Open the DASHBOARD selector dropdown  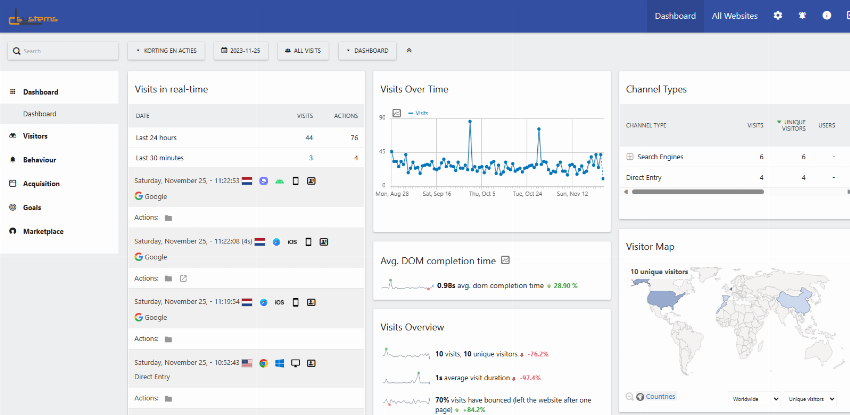tap(367, 50)
